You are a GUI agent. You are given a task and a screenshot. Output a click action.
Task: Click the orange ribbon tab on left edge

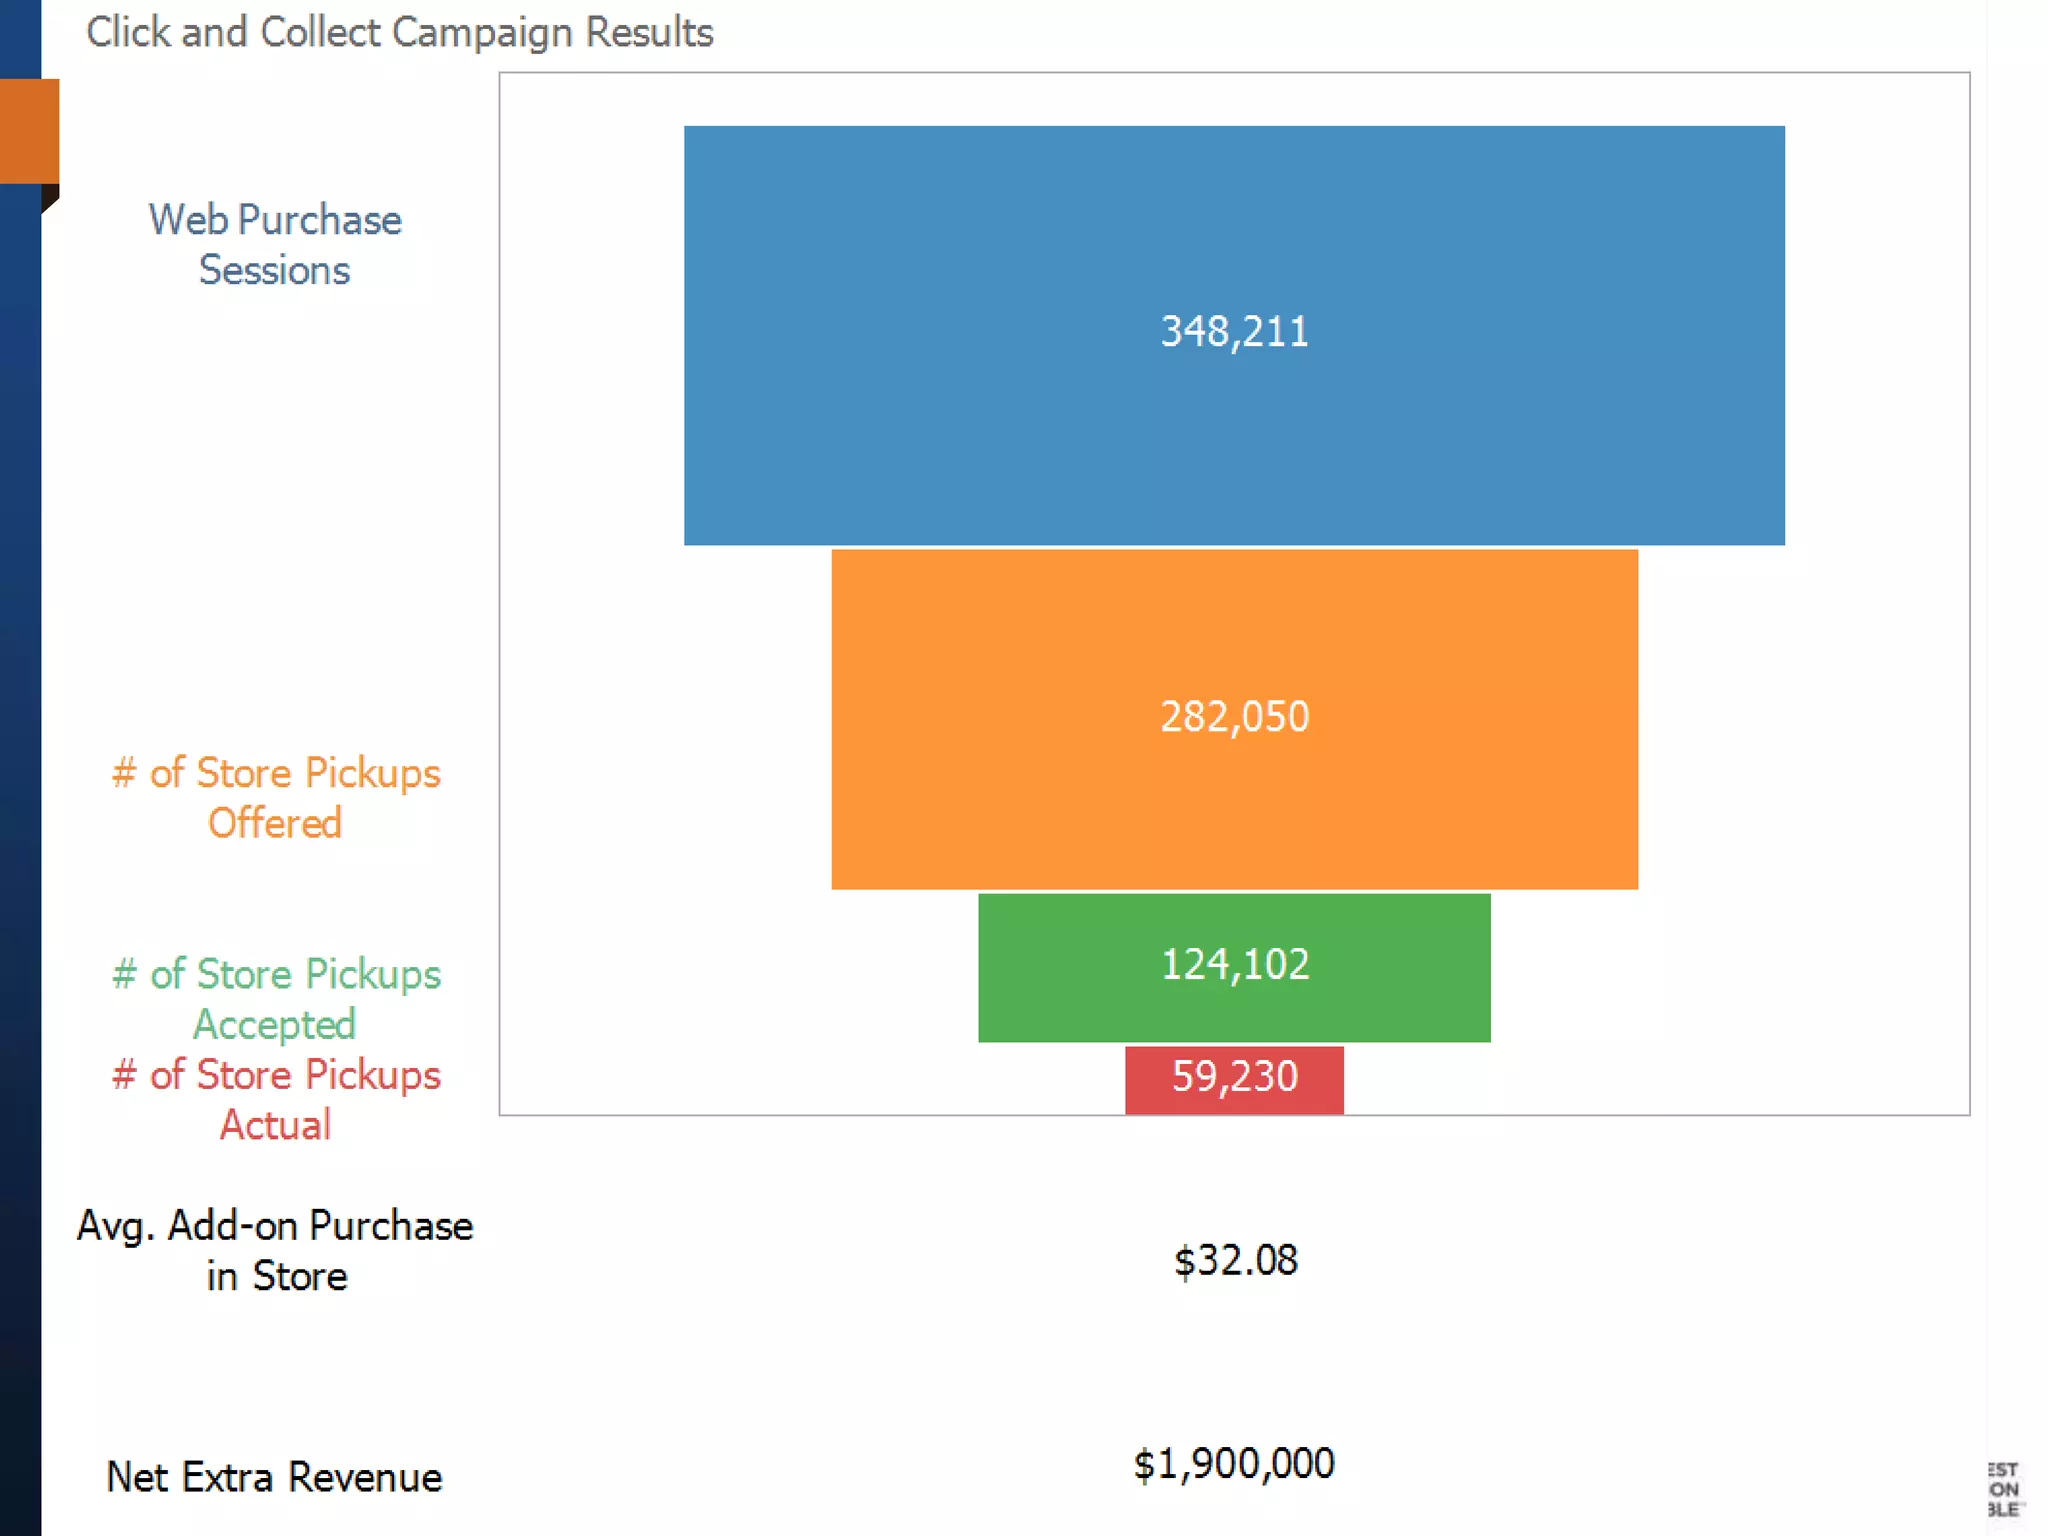pos(29,131)
